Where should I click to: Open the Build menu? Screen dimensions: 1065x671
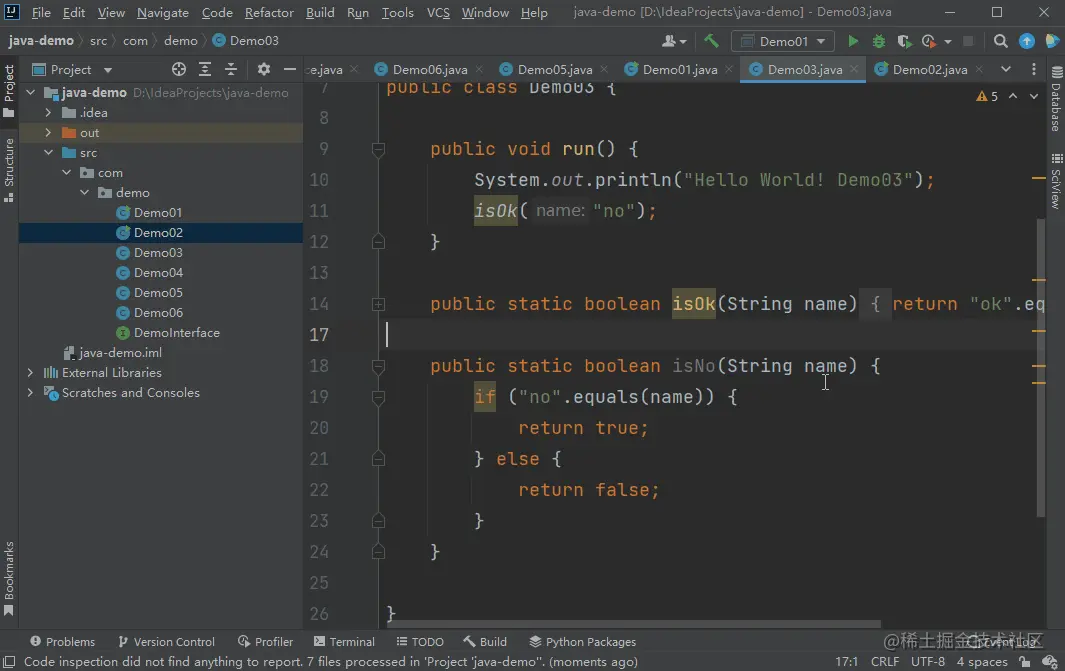point(320,13)
